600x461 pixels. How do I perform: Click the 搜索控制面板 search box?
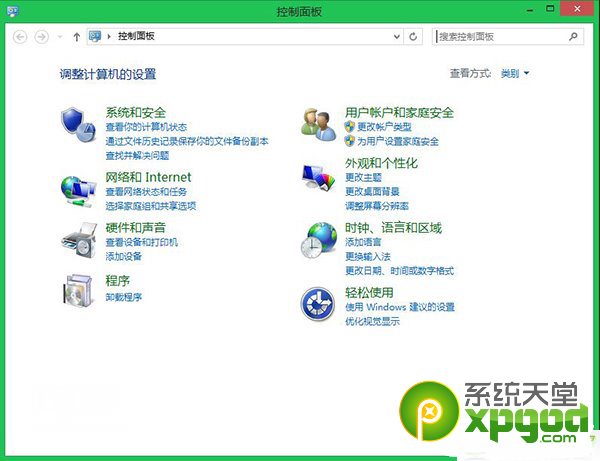(x=500, y=37)
